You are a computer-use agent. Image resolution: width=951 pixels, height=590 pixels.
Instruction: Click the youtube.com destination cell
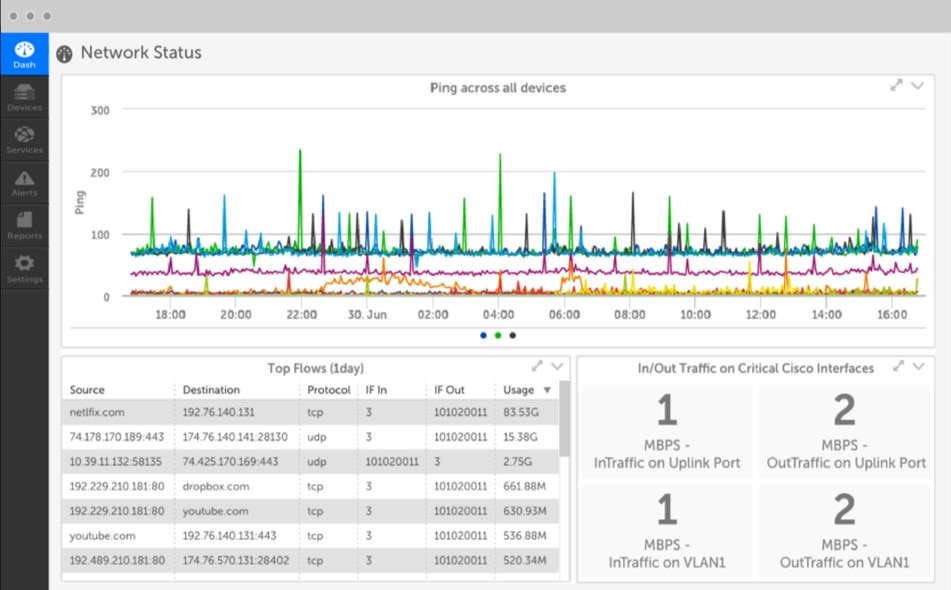215,511
